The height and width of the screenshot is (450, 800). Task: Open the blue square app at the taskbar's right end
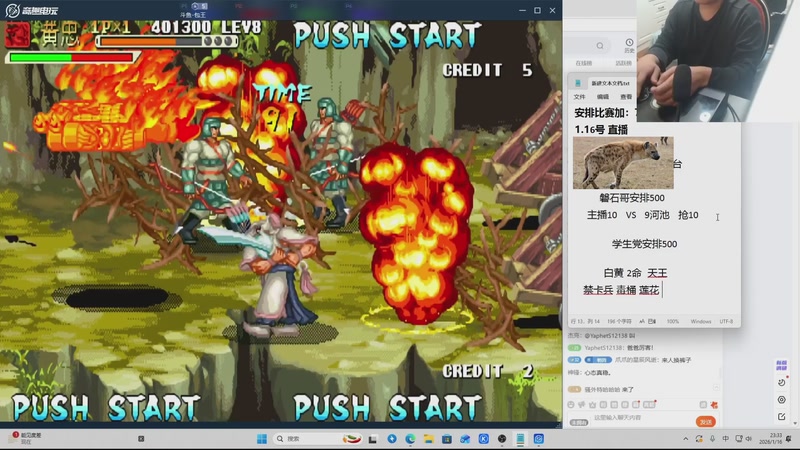pyautogui.click(x=539, y=439)
